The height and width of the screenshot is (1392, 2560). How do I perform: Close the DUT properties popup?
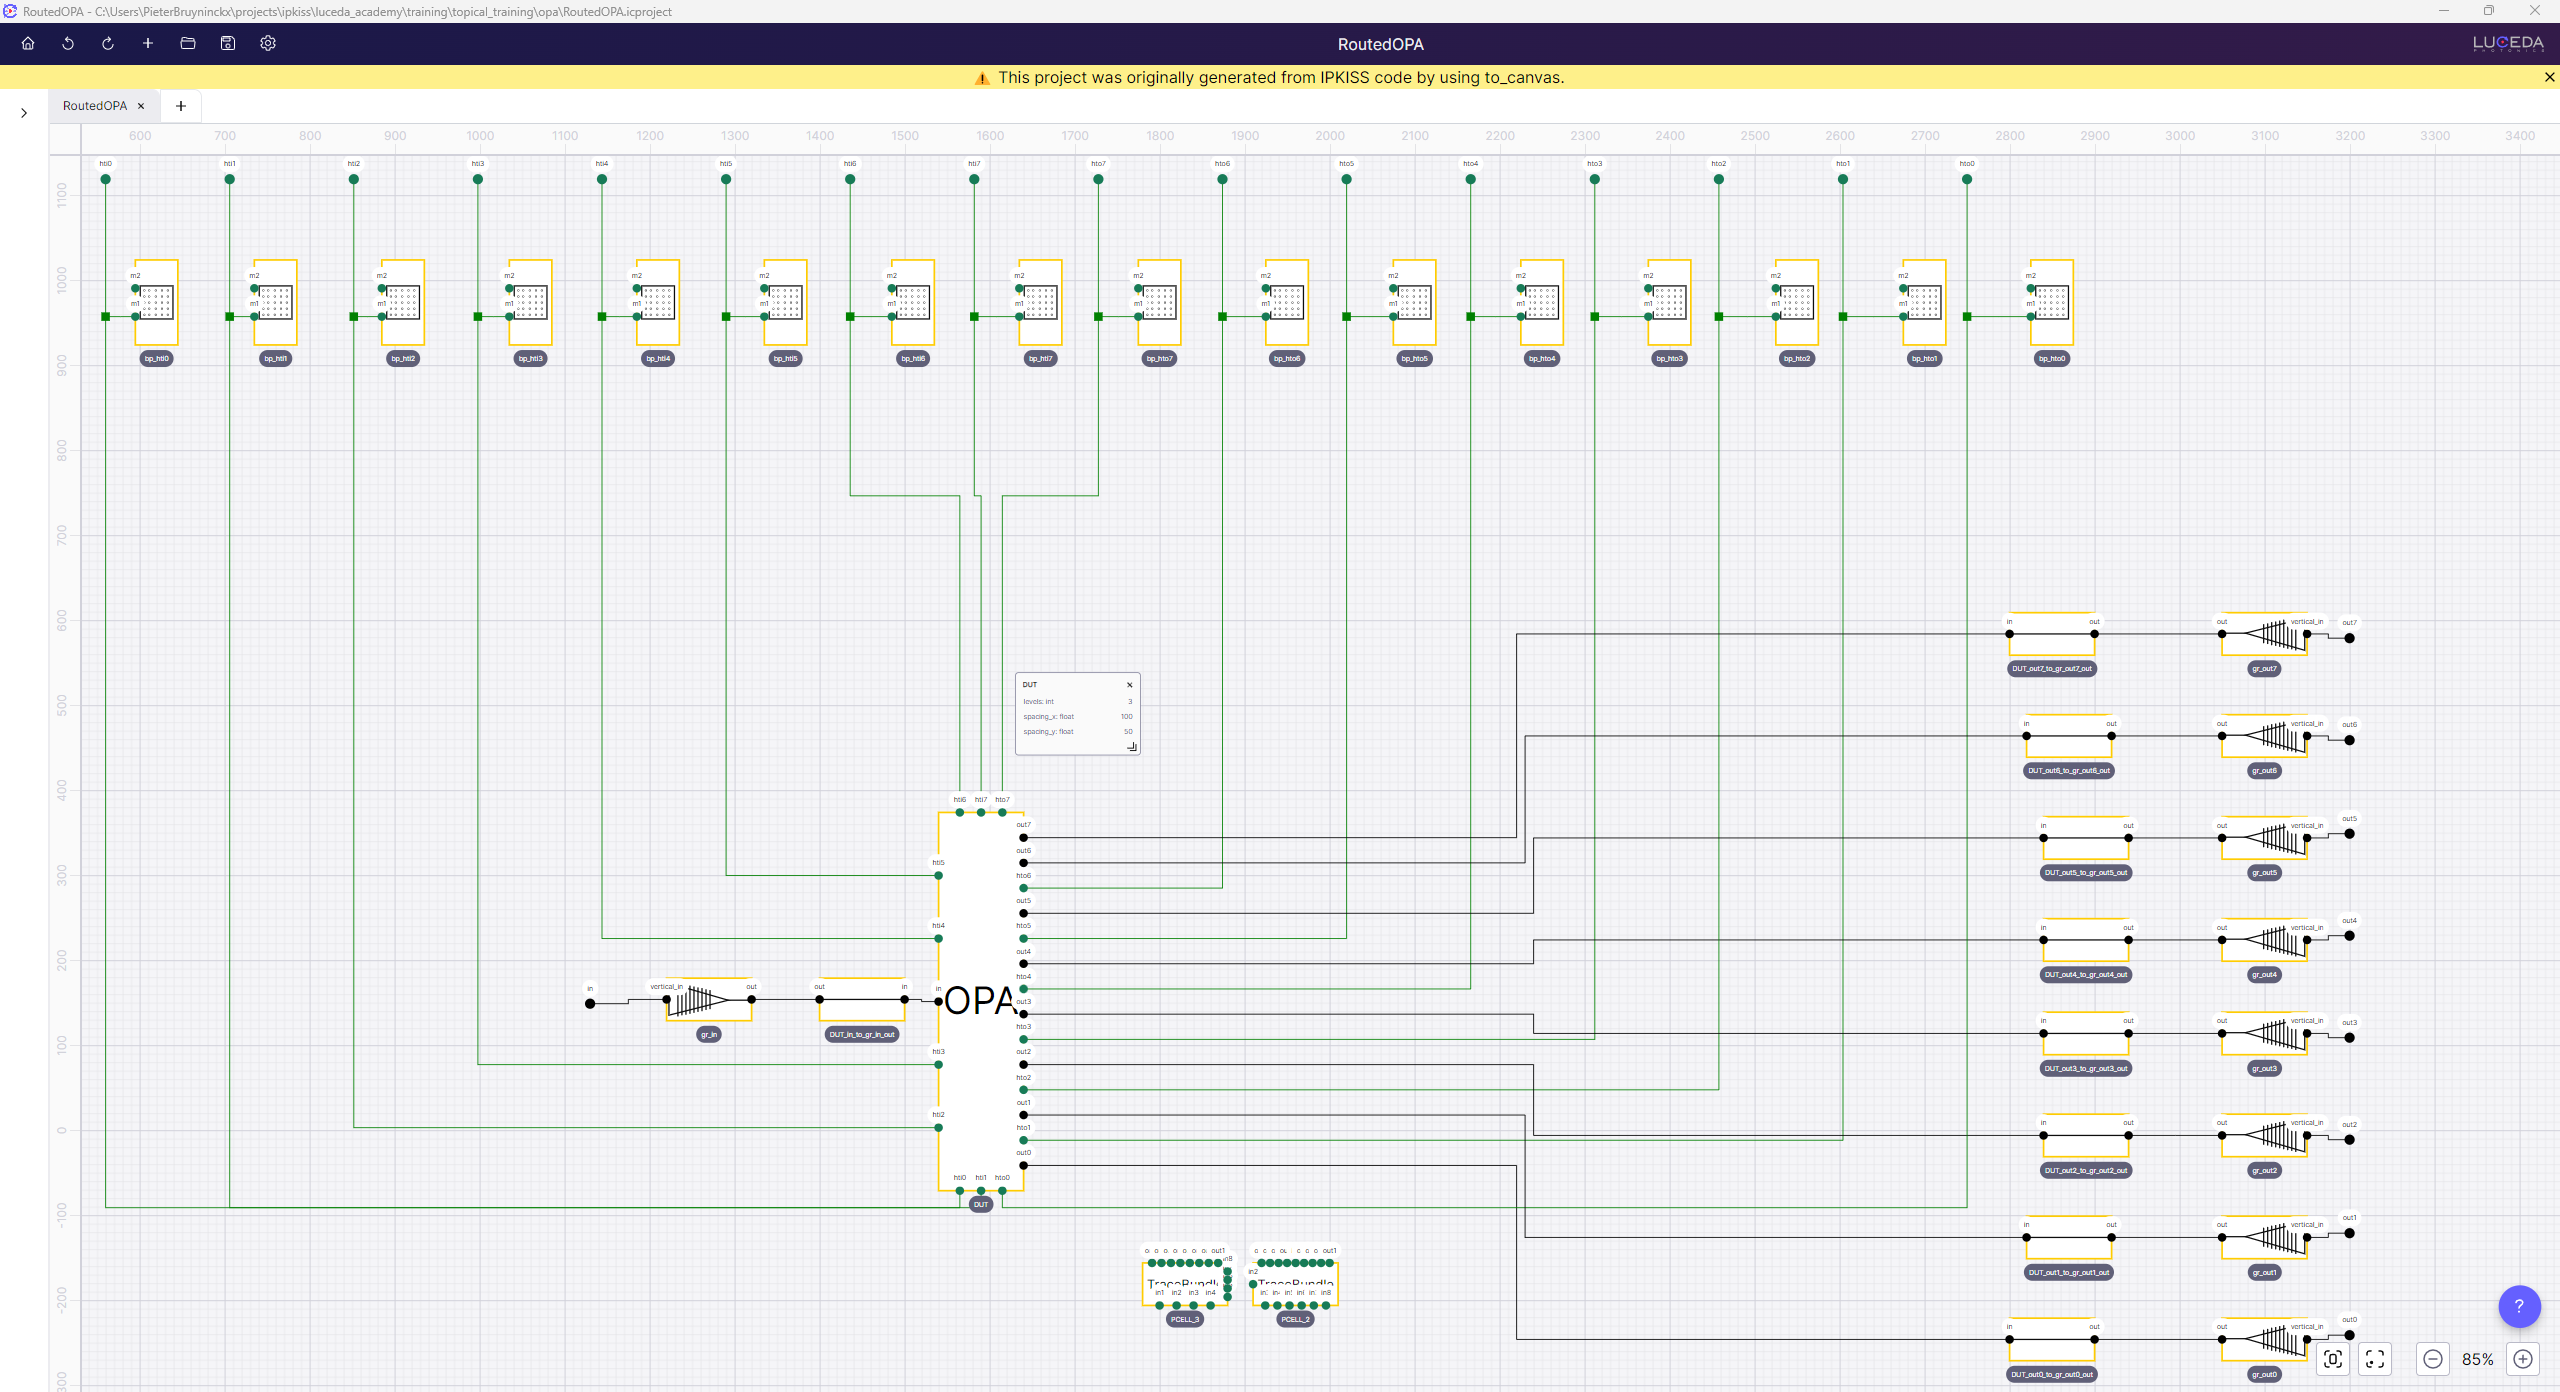coord(1130,685)
